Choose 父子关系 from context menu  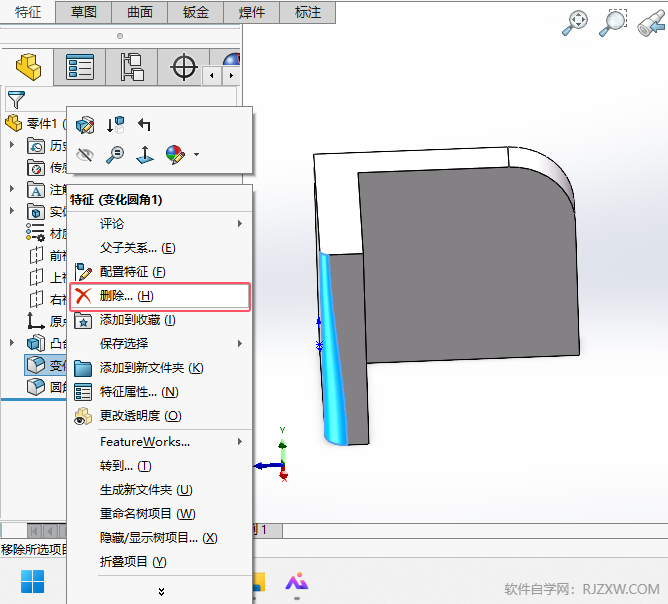point(160,248)
